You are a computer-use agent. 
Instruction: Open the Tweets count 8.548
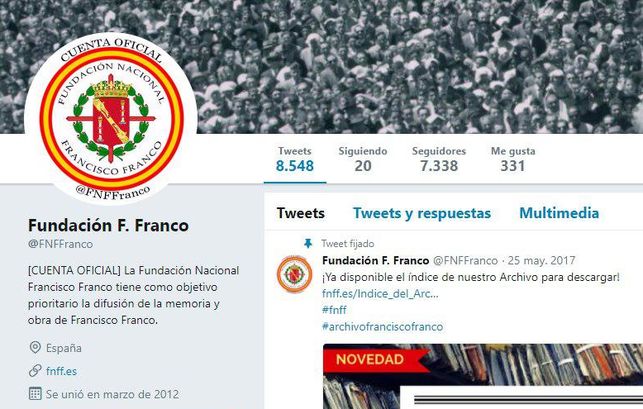pyautogui.click(x=295, y=159)
